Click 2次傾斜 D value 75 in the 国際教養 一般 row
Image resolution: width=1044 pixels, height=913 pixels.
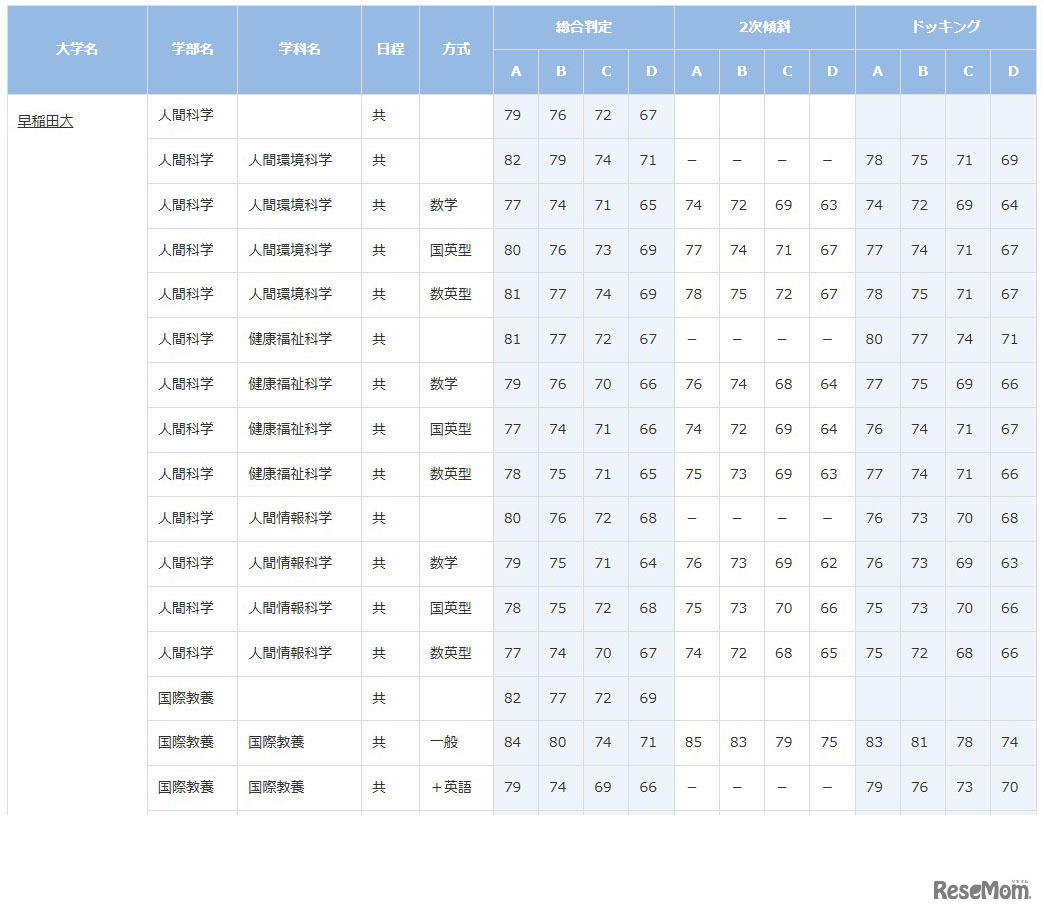click(829, 742)
